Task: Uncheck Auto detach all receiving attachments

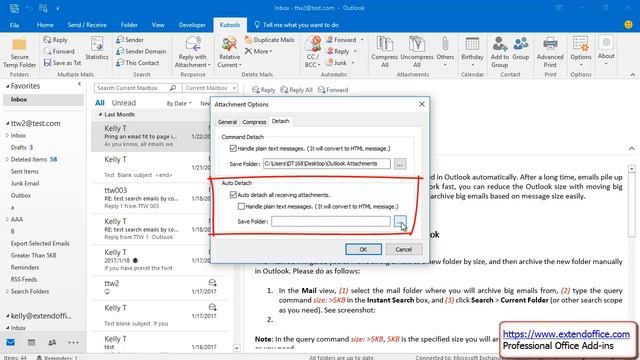Action: click(x=233, y=195)
